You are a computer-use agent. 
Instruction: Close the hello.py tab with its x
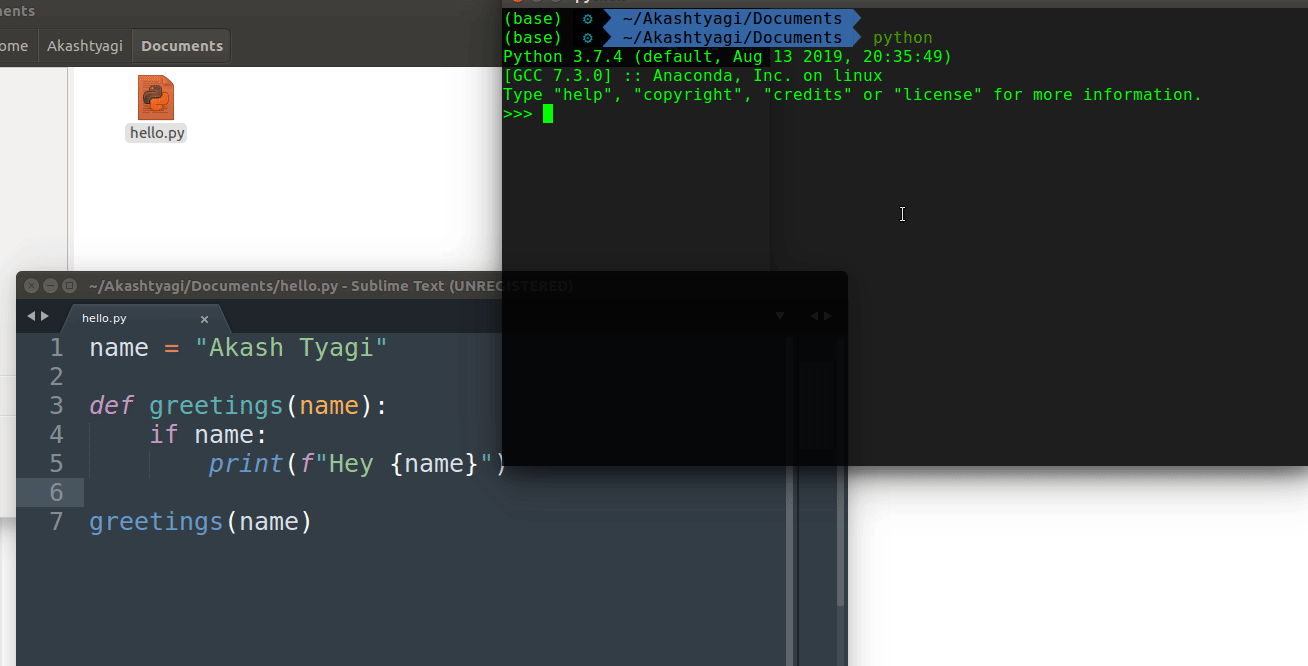(x=204, y=318)
